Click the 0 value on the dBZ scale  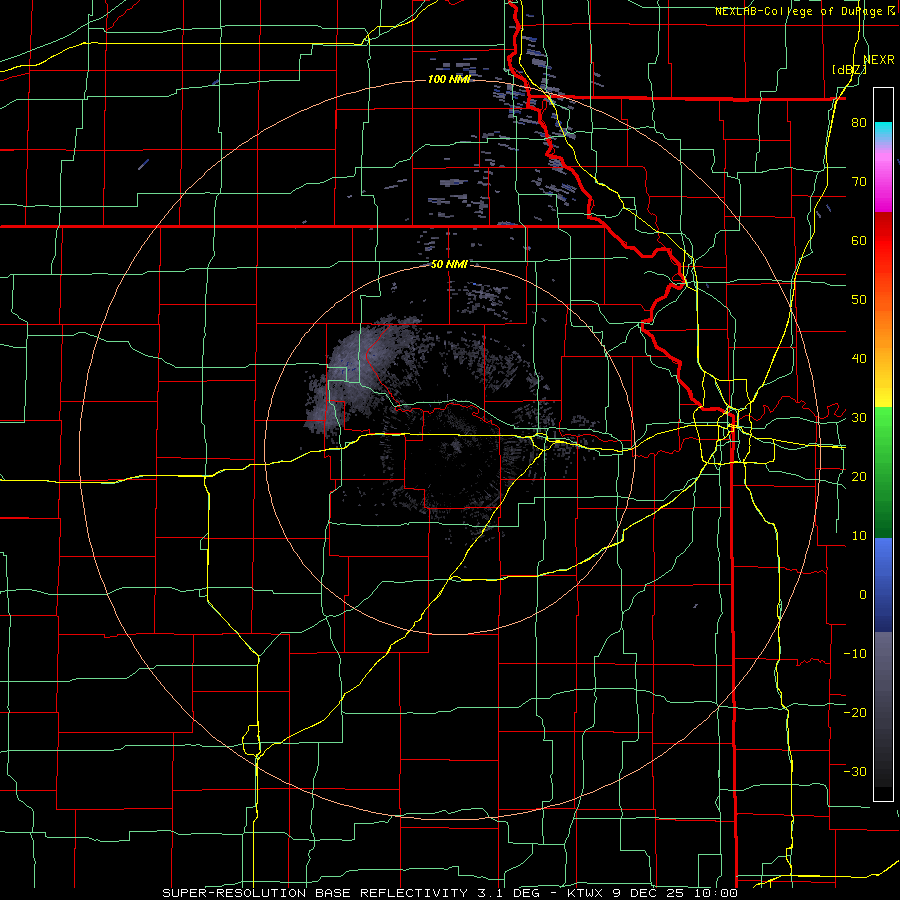point(863,595)
